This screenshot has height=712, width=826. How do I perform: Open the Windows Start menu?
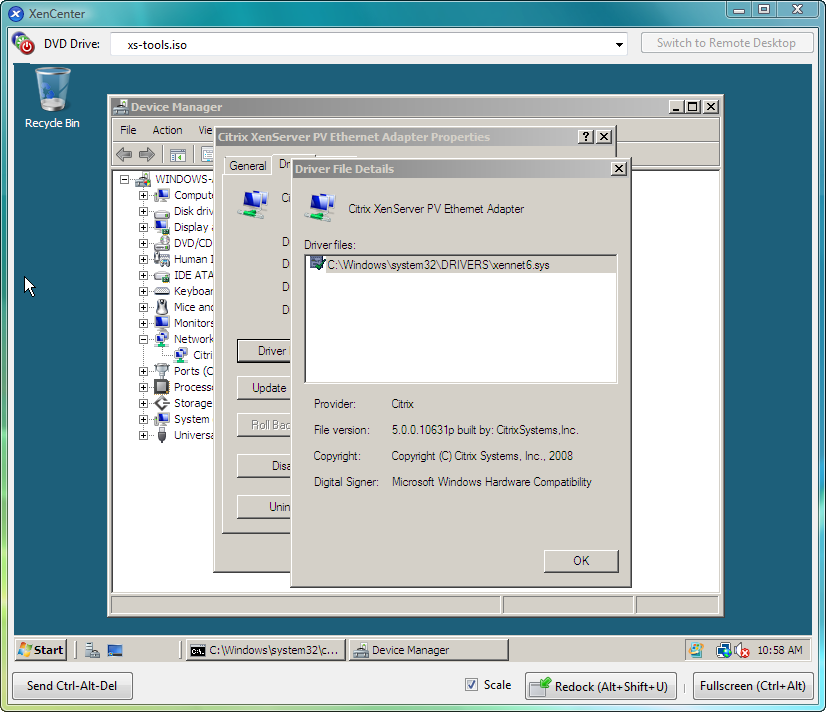coord(41,650)
